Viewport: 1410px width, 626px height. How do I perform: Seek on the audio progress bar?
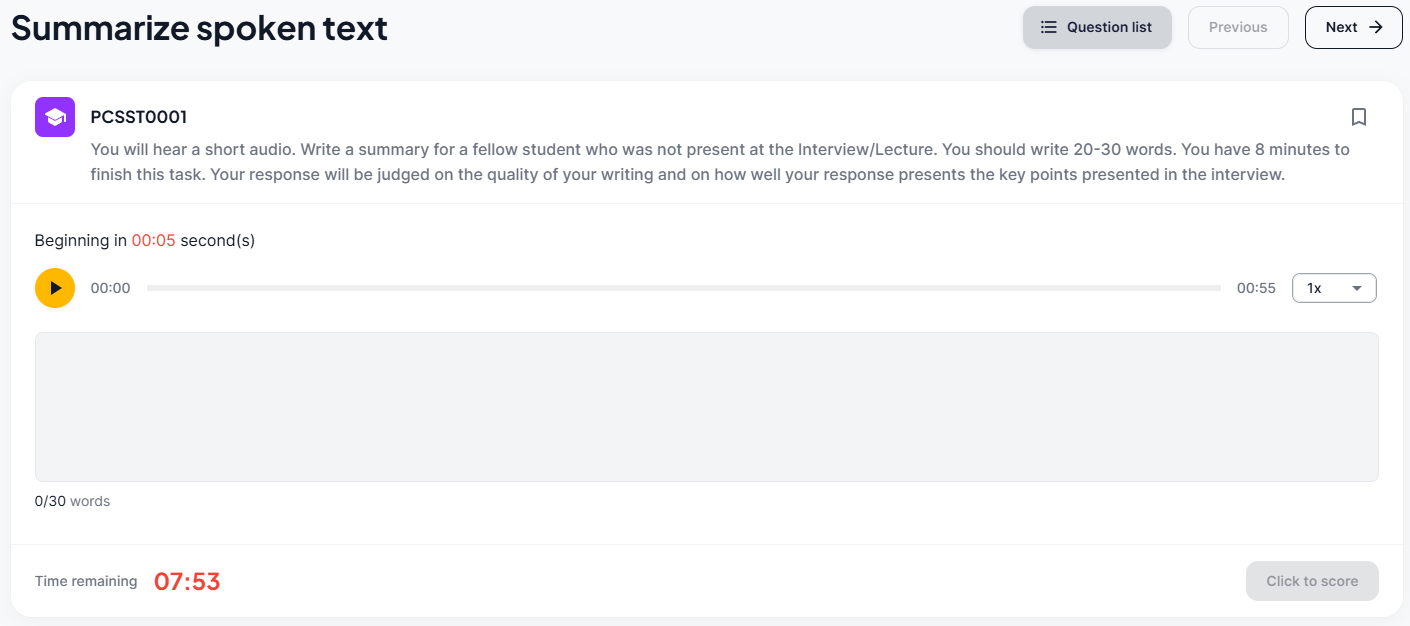tap(683, 288)
